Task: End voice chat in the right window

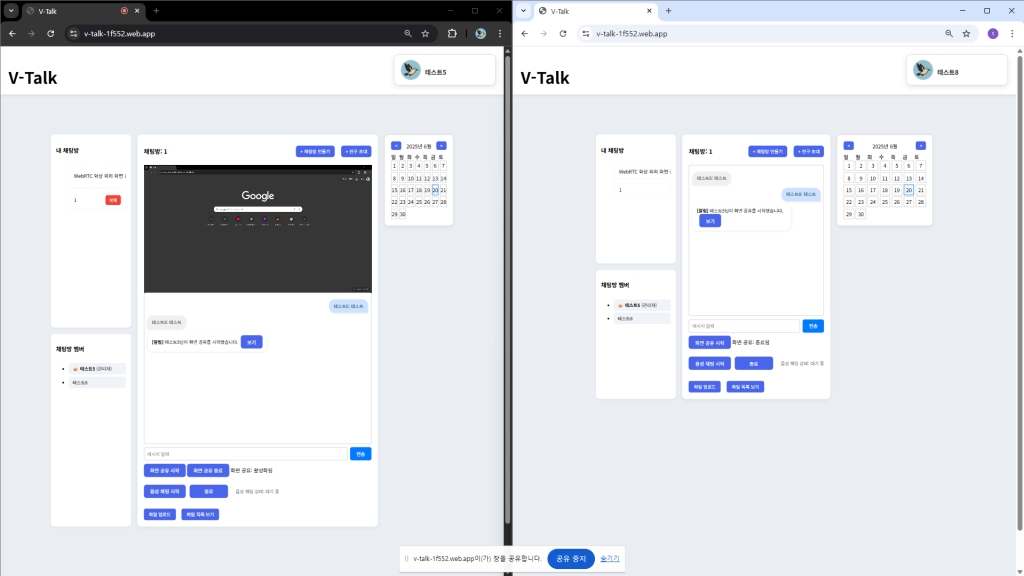Action: [754, 364]
